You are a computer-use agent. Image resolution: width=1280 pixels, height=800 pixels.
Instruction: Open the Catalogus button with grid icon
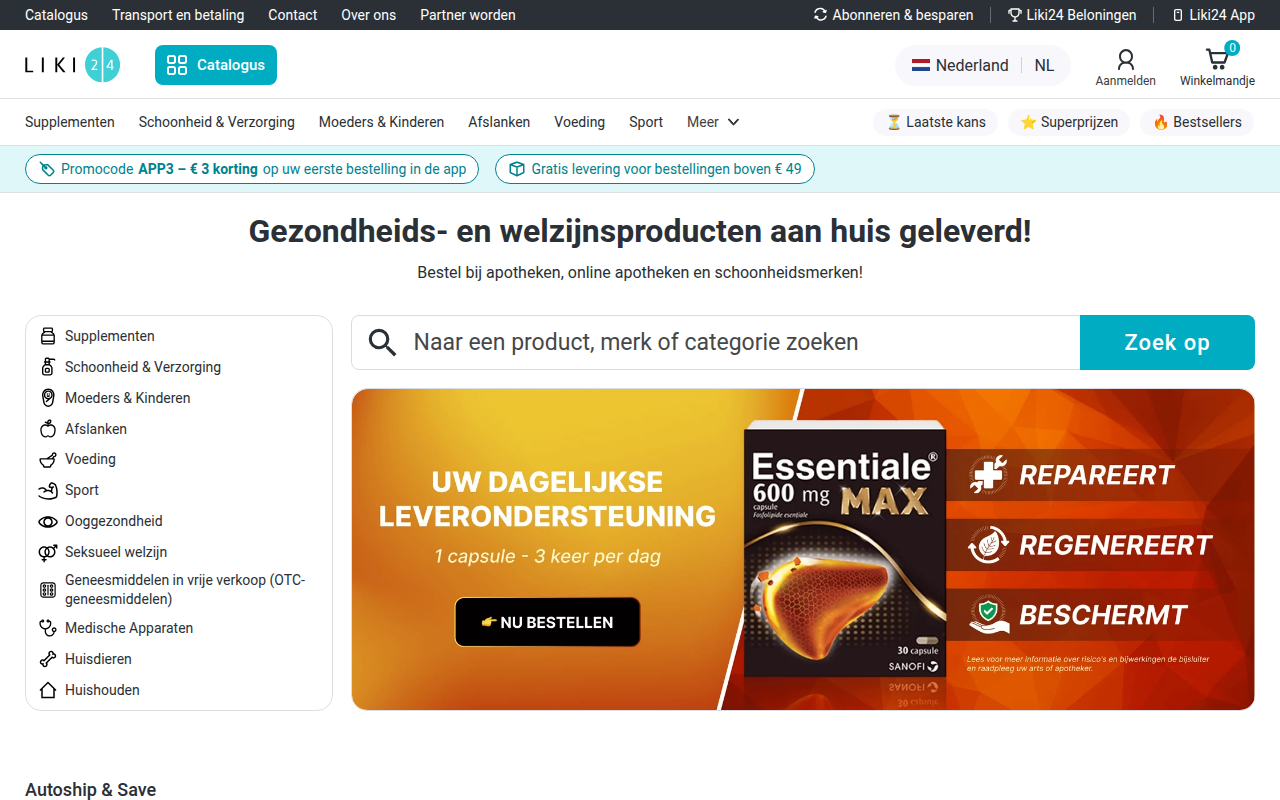click(216, 65)
